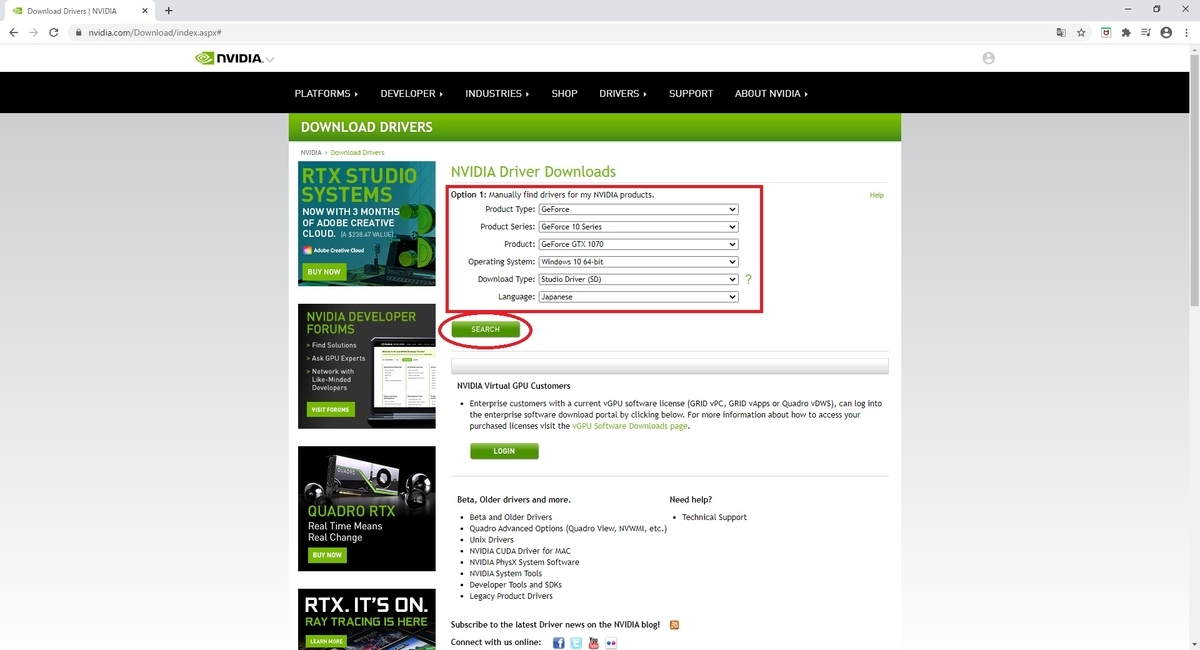Expand the DRIVERS menu

pos(623,94)
